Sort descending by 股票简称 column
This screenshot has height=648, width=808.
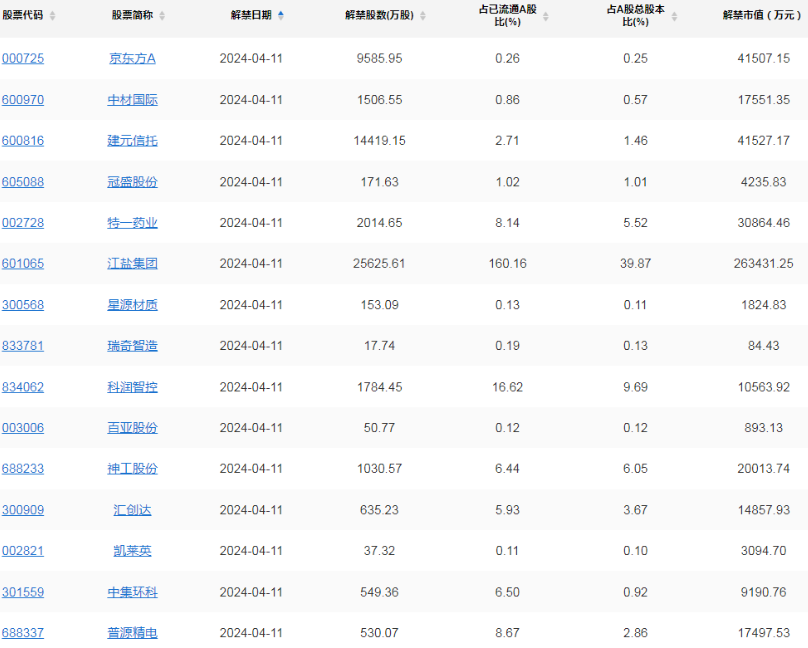pyautogui.click(x=163, y=20)
